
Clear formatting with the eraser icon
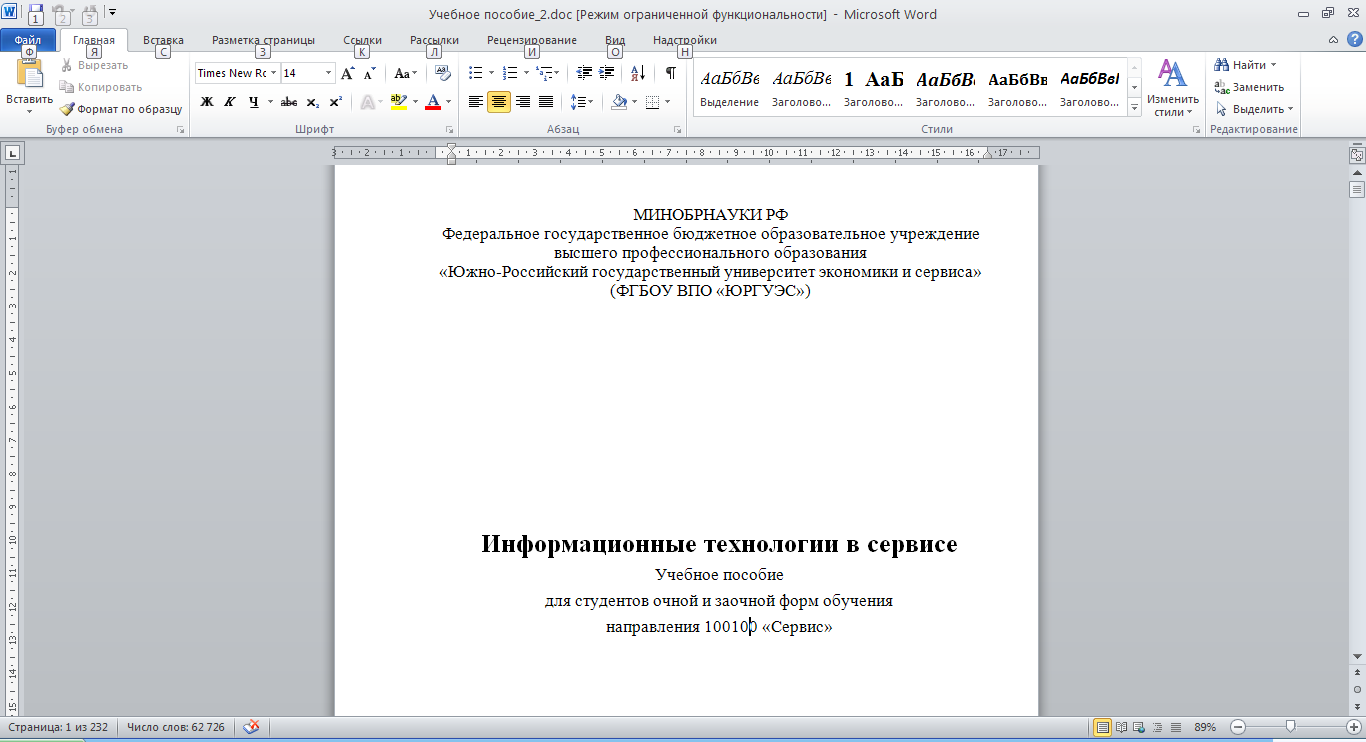pyautogui.click(x=443, y=73)
